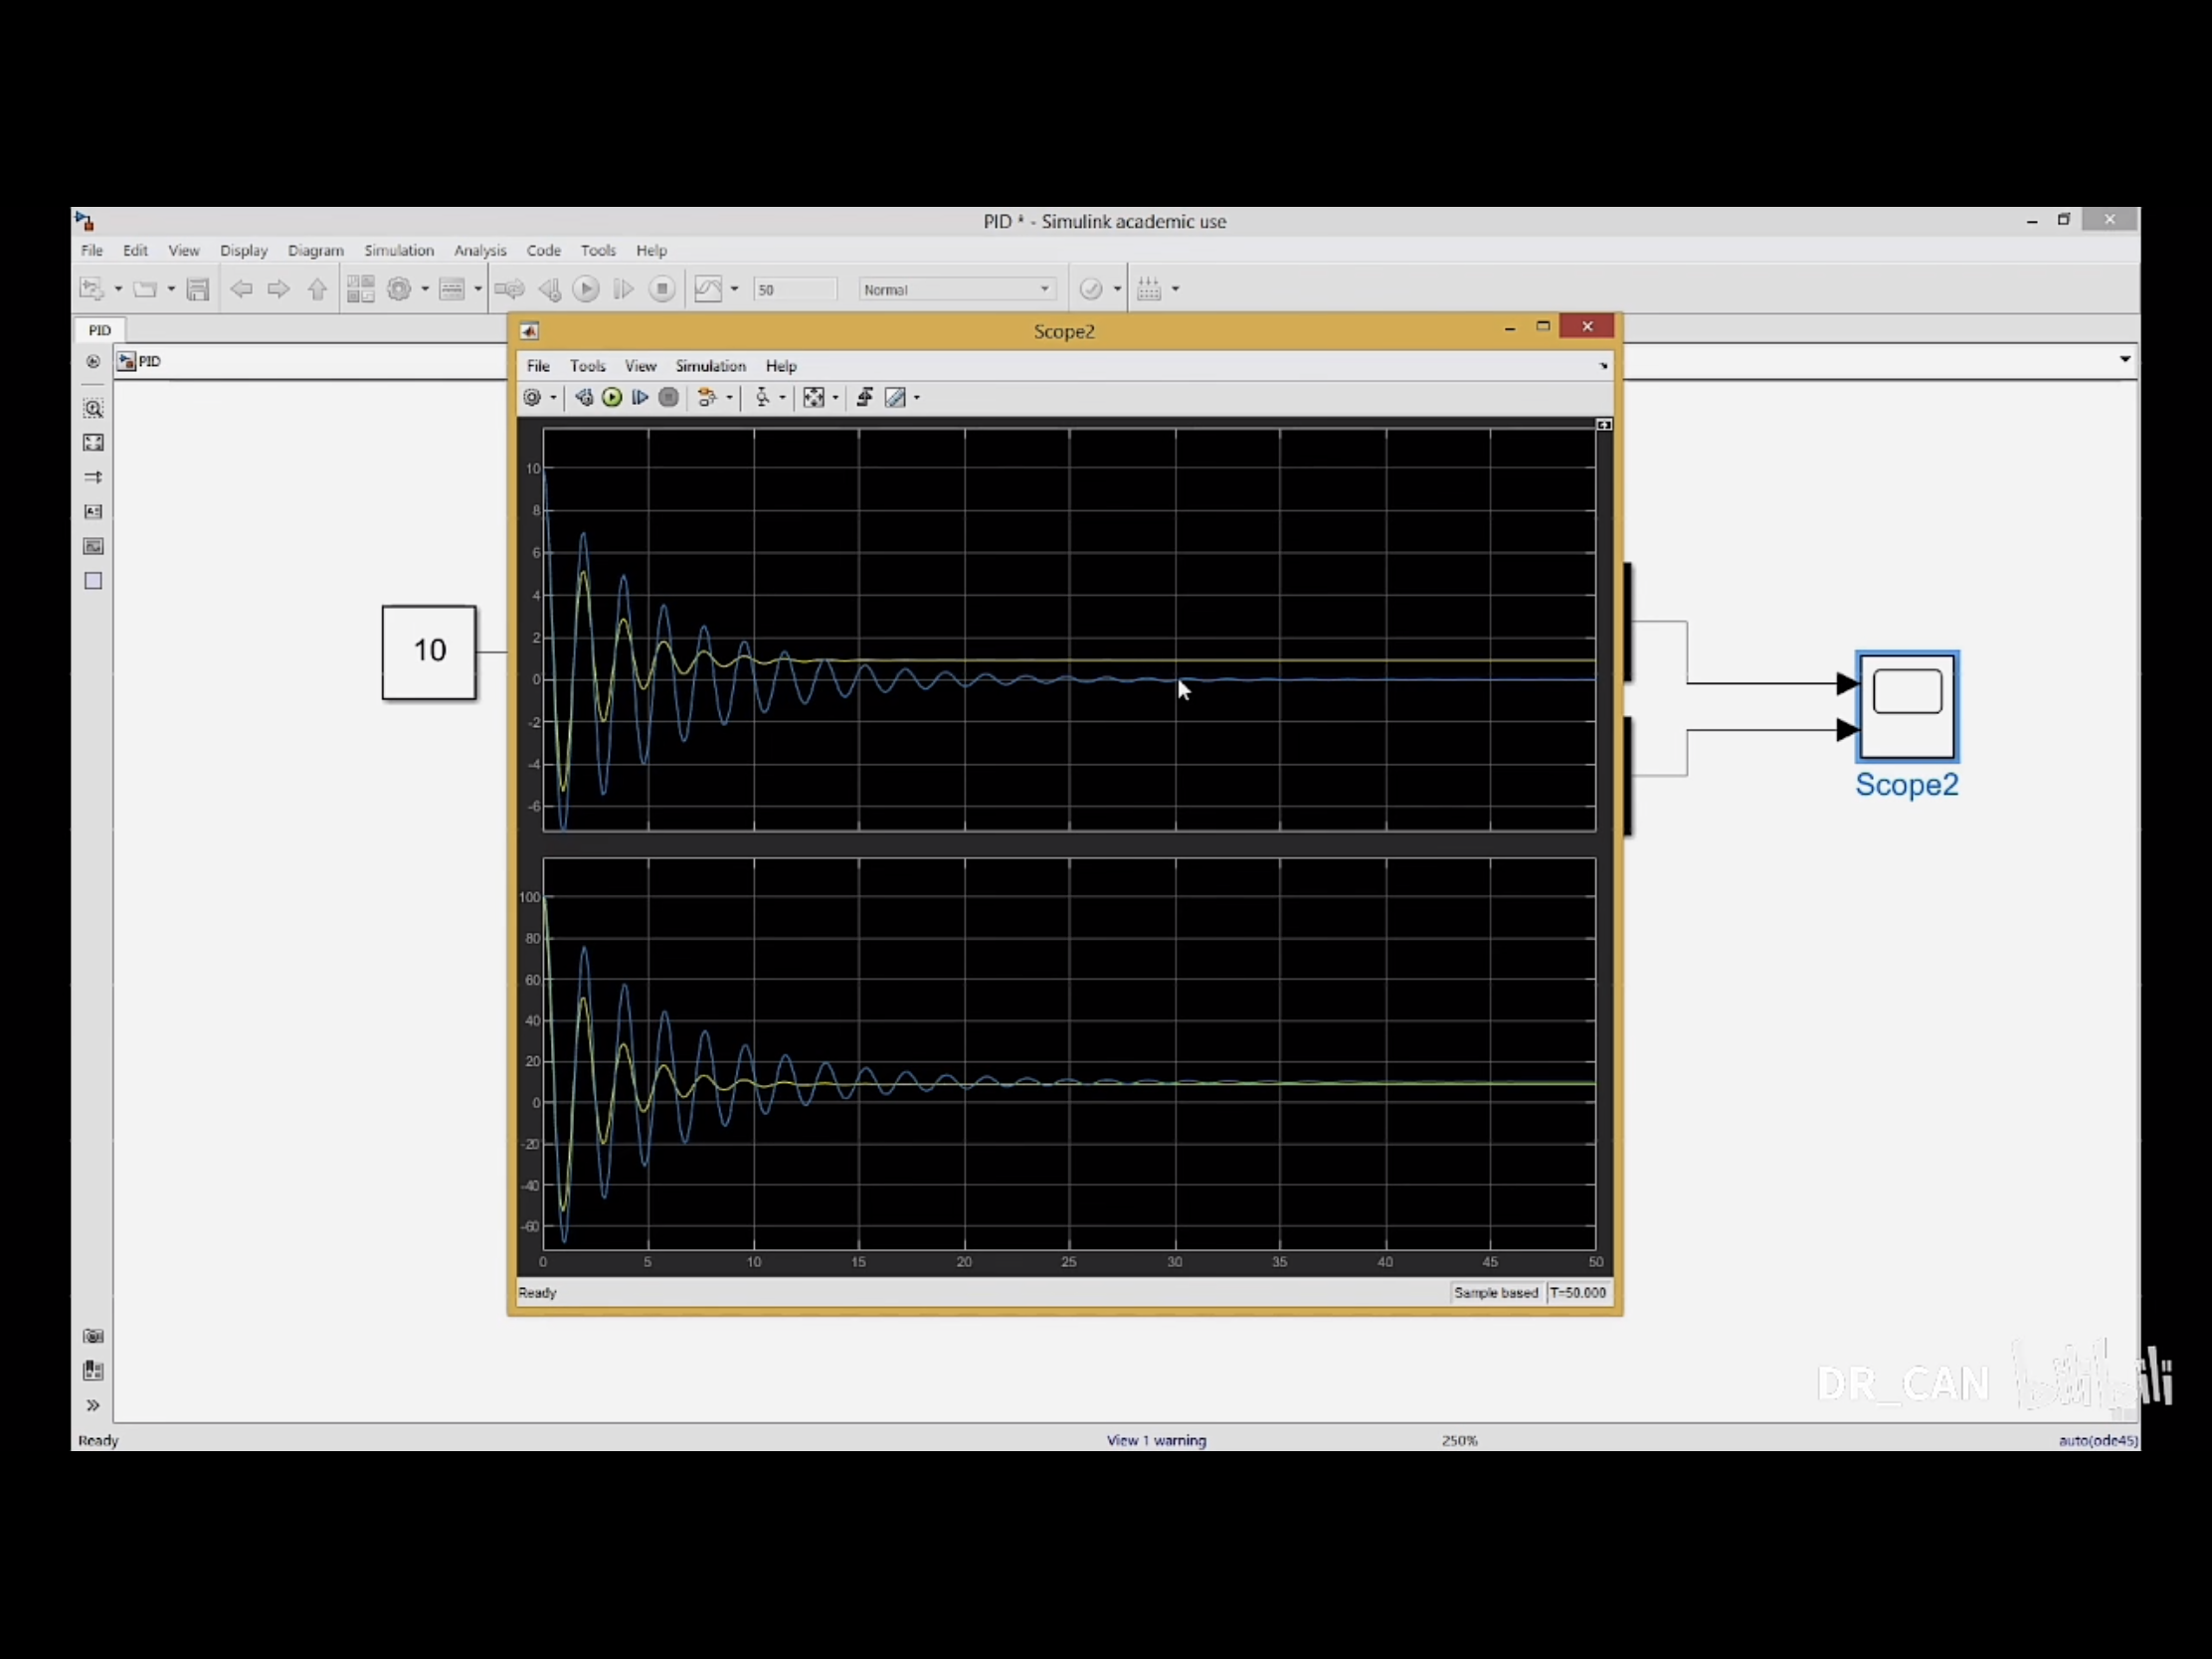The height and width of the screenshot is (1659, 2212).
Task: Open the Normal simulation mode dropdown
Action: pyautogui.click(x=956, y=289)
